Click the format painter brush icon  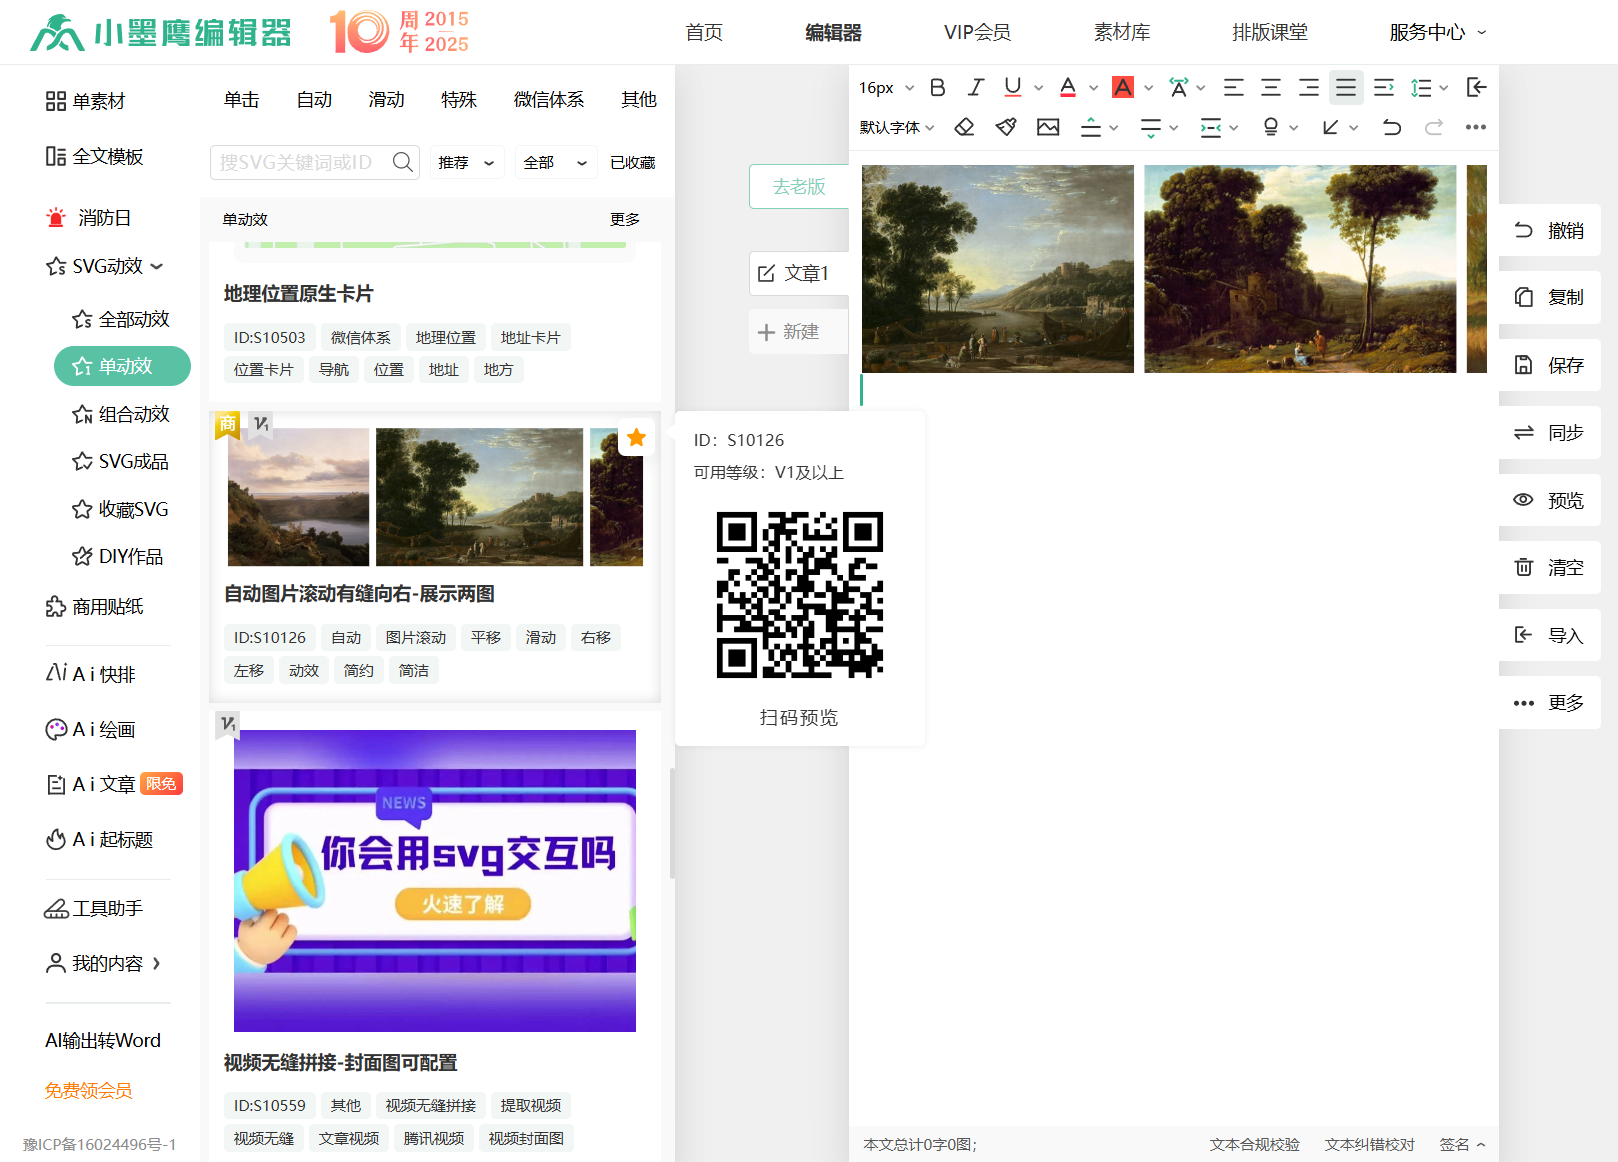coord(1006,127)
